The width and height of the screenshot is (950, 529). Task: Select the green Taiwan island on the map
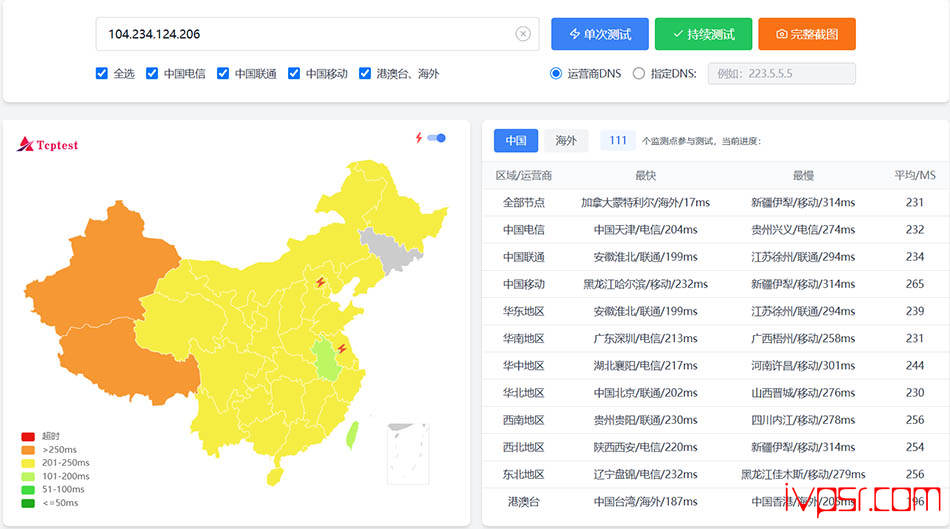[x=351, y=435]
